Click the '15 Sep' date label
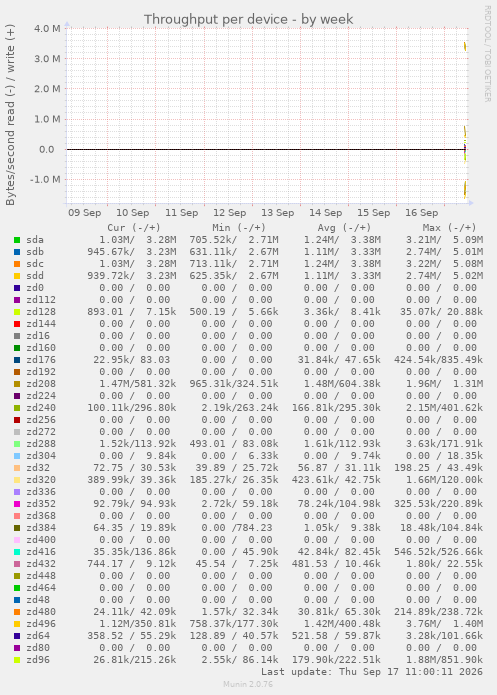Screen dimensions: 497x695 click(x=374, y=213)
